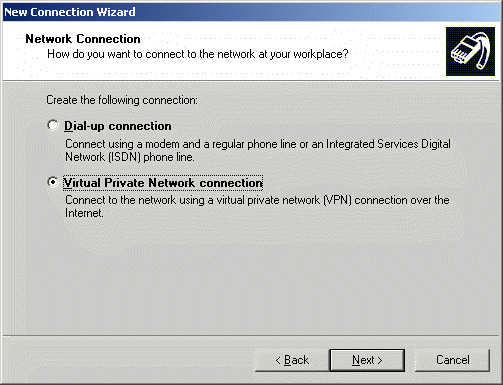Select the Dial-up connection radio button
Image resolution: width=503 pixels, height=385 pixels.
(x=53, y=126)
